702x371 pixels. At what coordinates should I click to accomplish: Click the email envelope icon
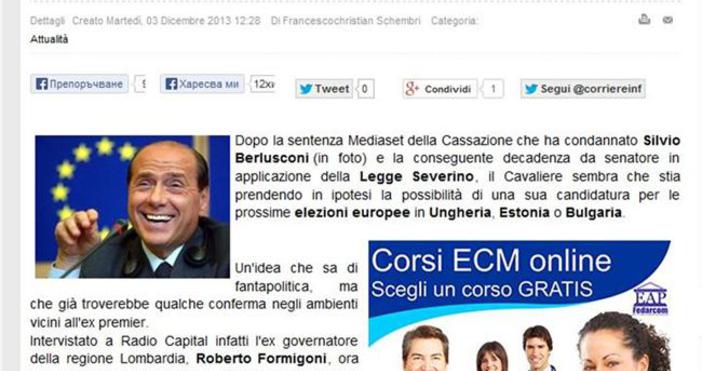coord(668,20)
